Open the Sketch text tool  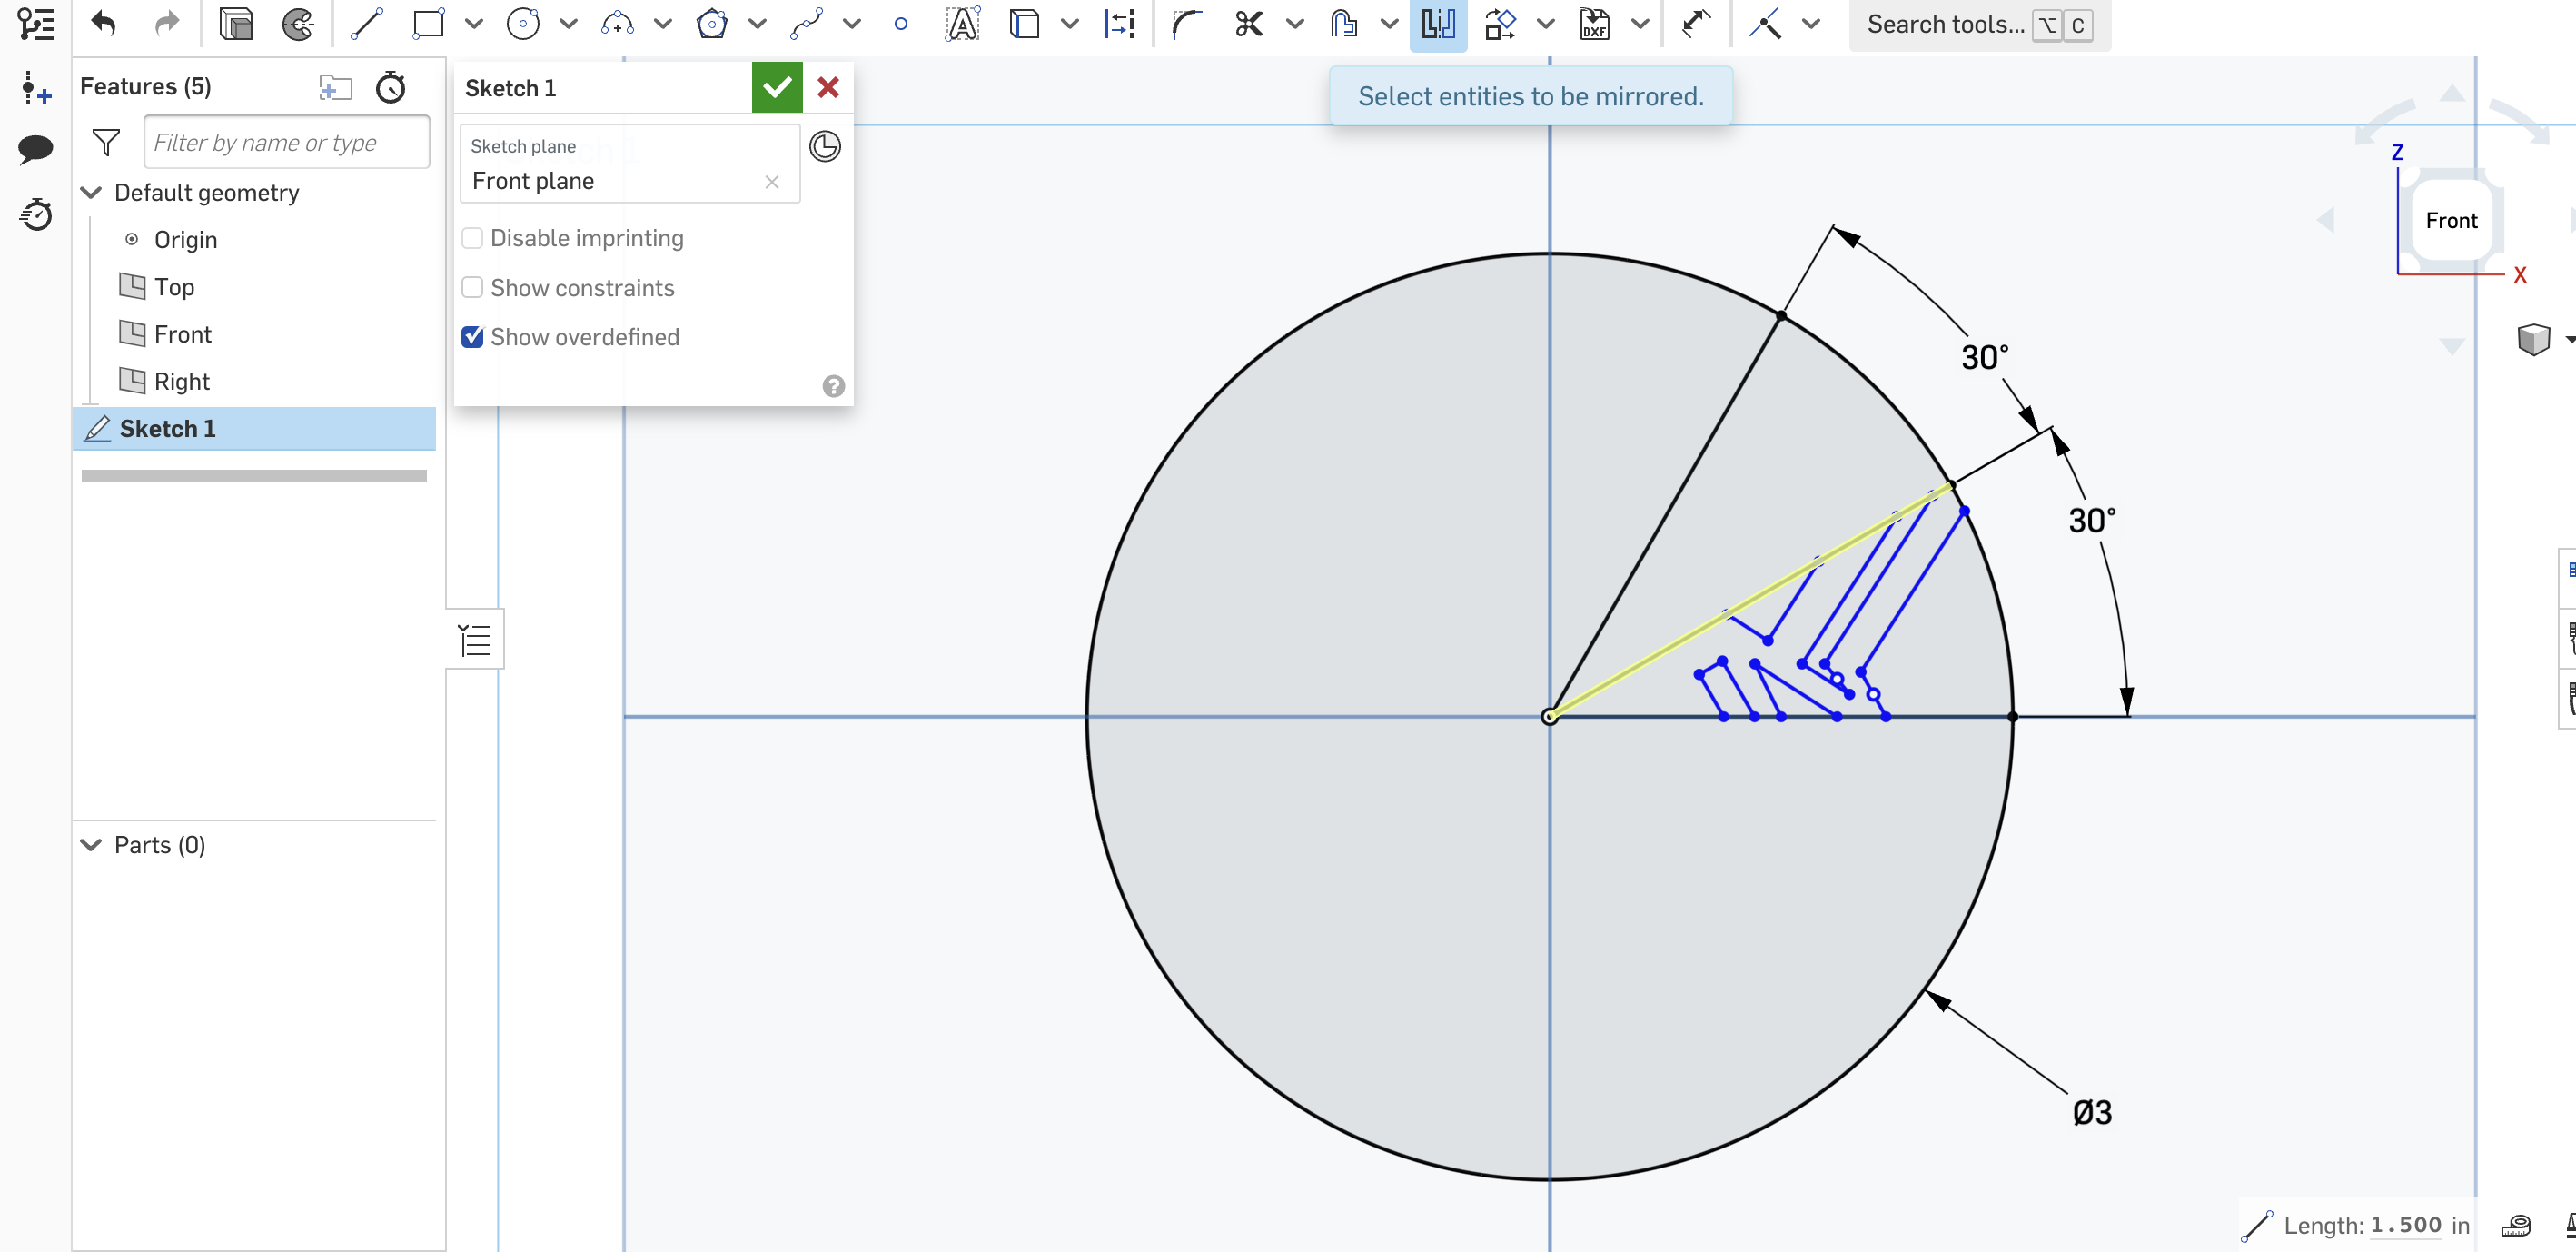[961, 24]
